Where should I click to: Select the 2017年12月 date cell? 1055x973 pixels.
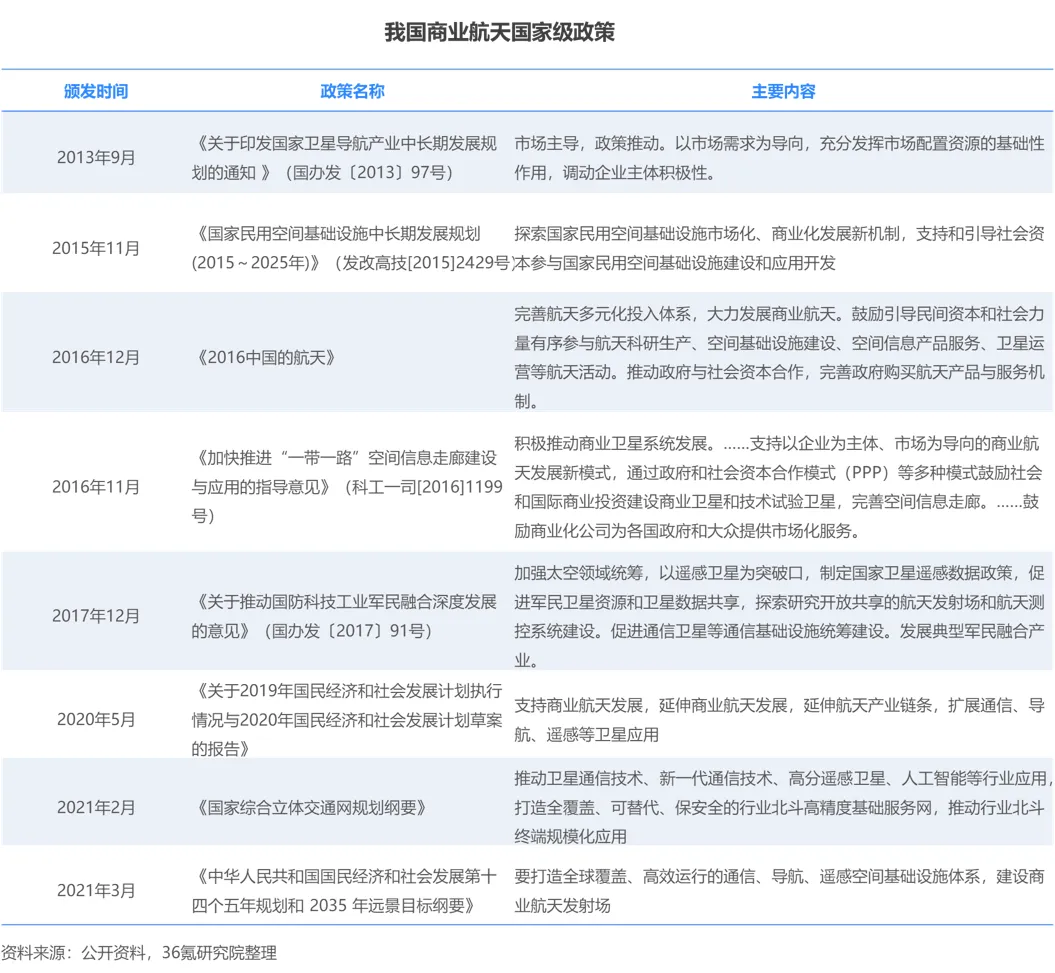96,616
